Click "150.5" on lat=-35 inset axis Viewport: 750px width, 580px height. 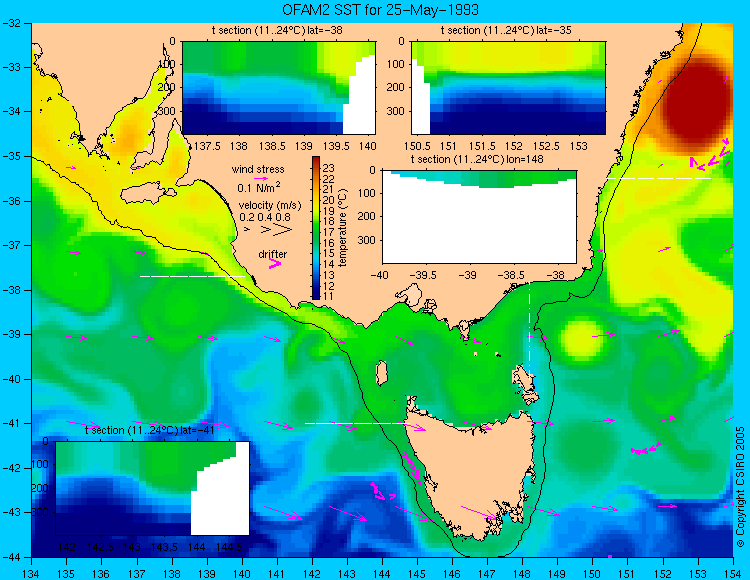(x=417, y=145)
